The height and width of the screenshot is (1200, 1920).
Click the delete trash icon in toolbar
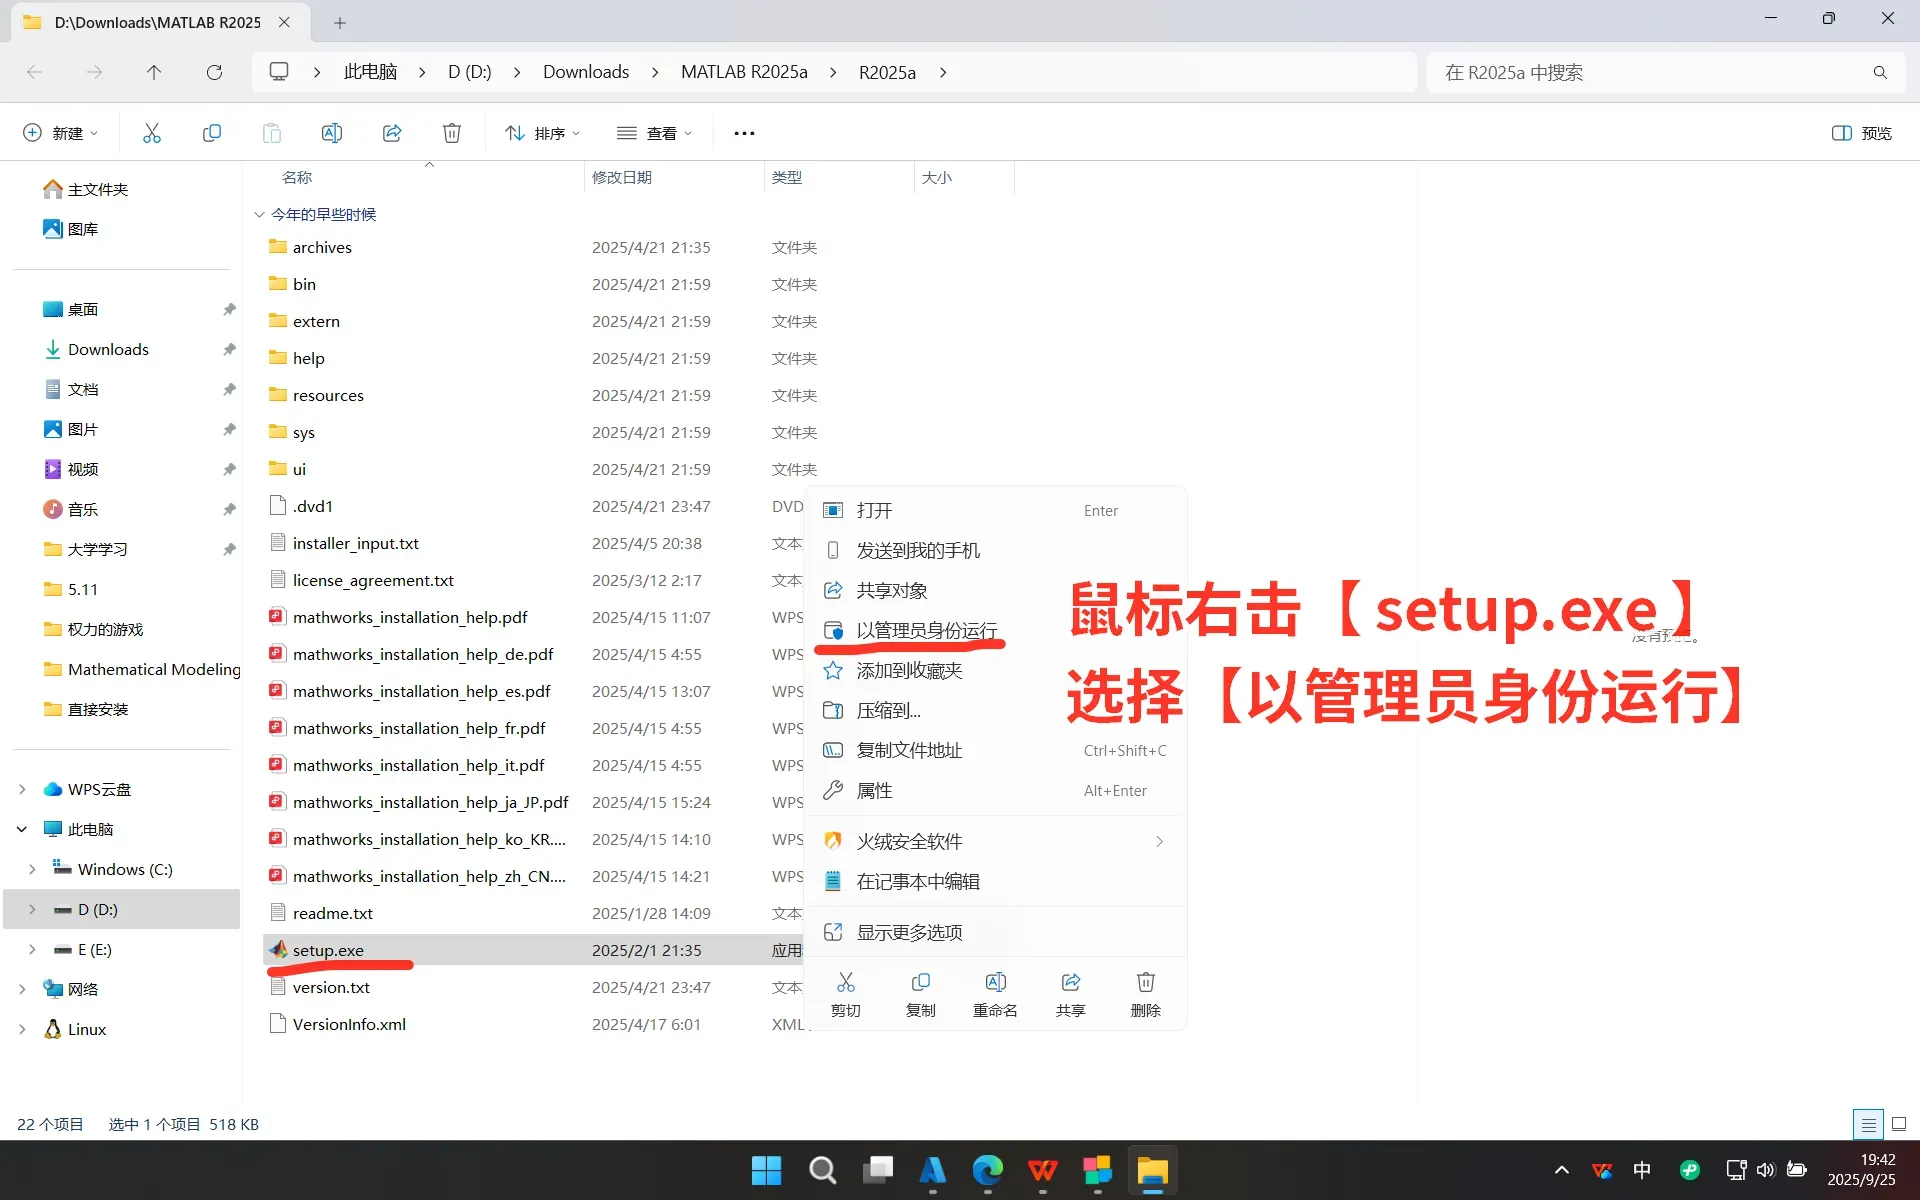452,133
